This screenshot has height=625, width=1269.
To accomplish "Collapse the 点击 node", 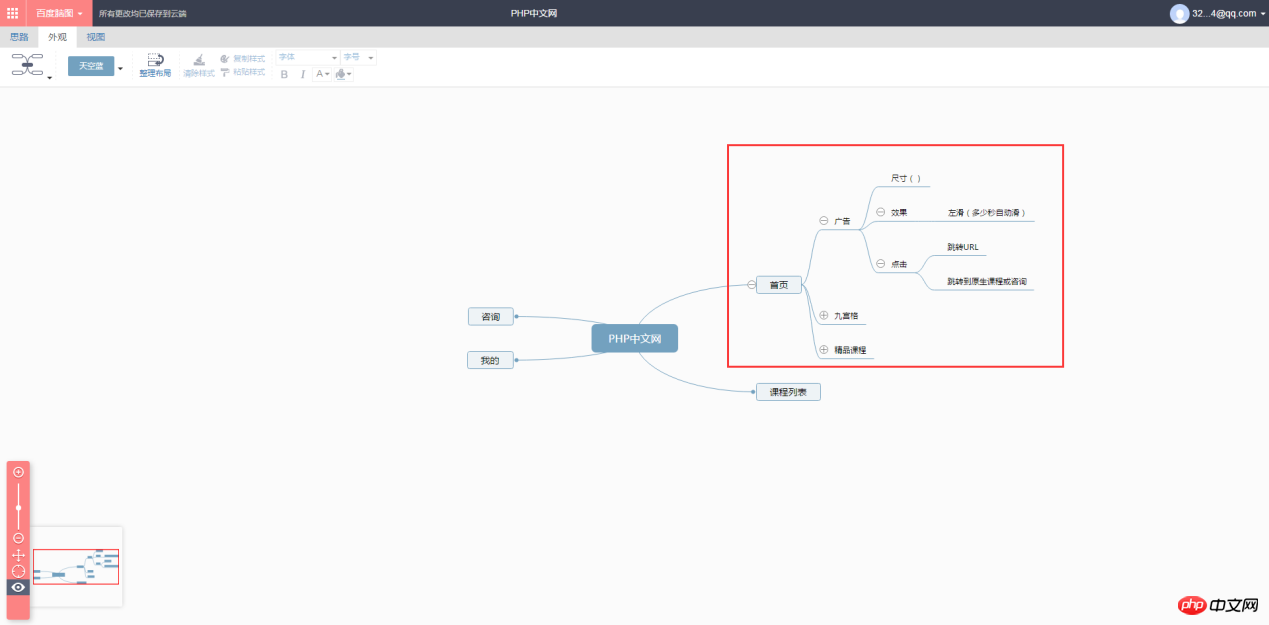I will click(880, 264).
